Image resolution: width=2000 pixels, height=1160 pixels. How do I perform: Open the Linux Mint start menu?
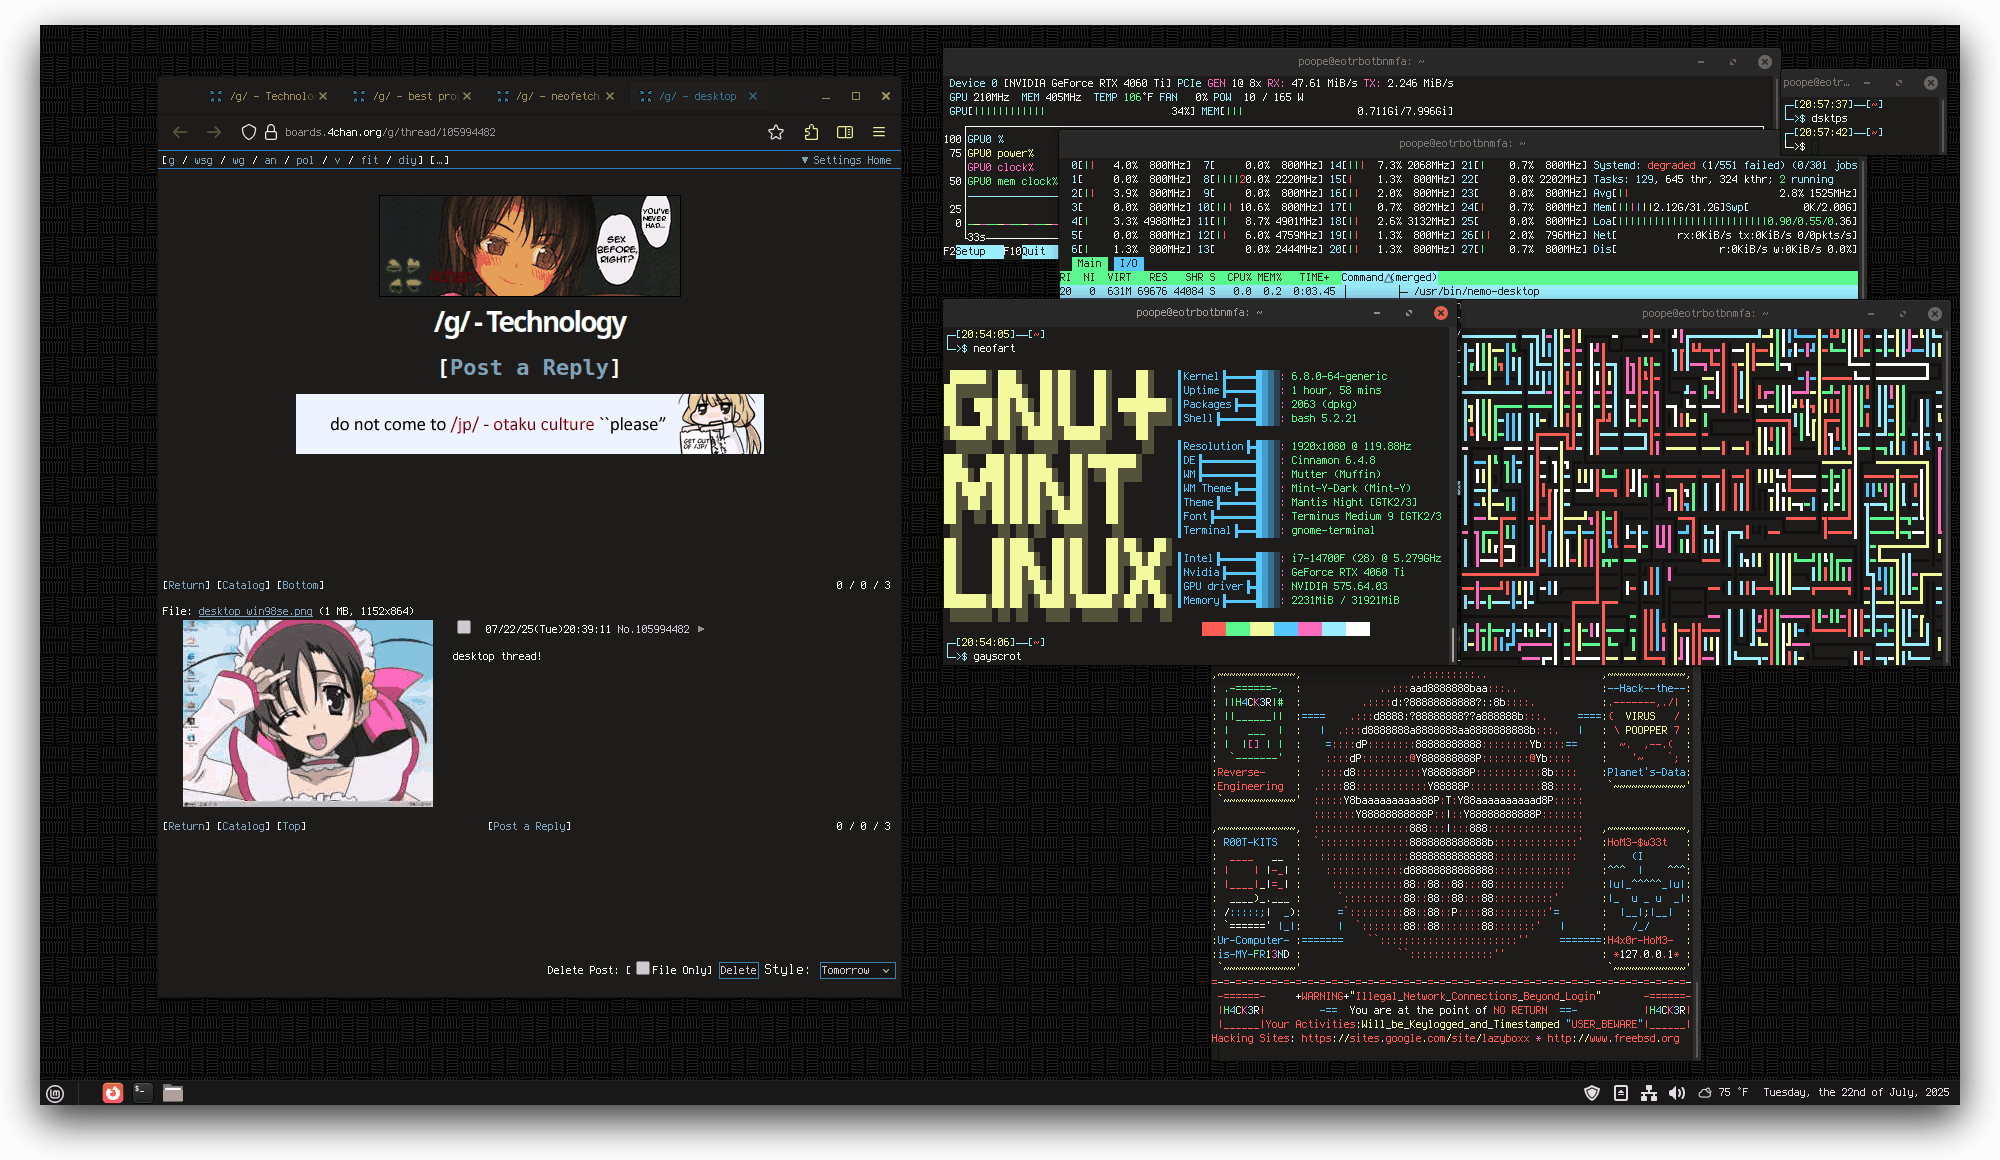pos(55,1093)
